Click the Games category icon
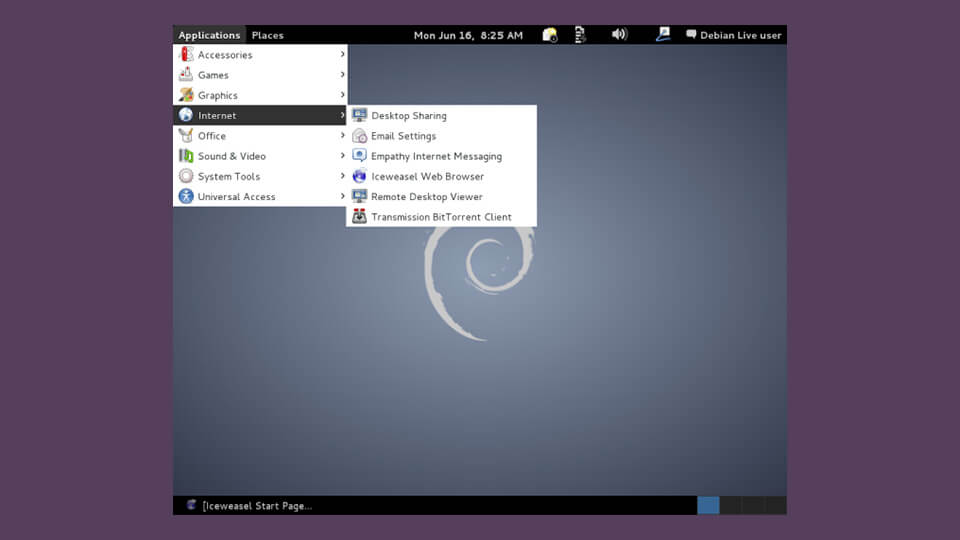Screen dimensions: 960x540 pos(186,75)
